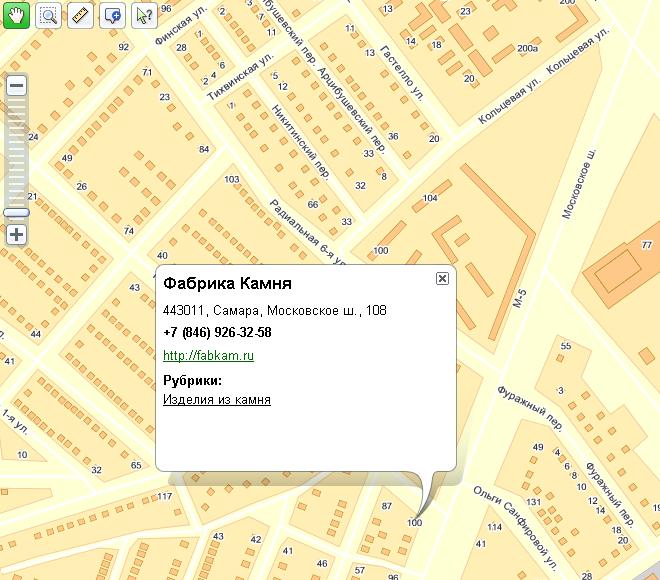Click building number 131 on map
Viewport: 660px width, 580px height.
point(533,502)
